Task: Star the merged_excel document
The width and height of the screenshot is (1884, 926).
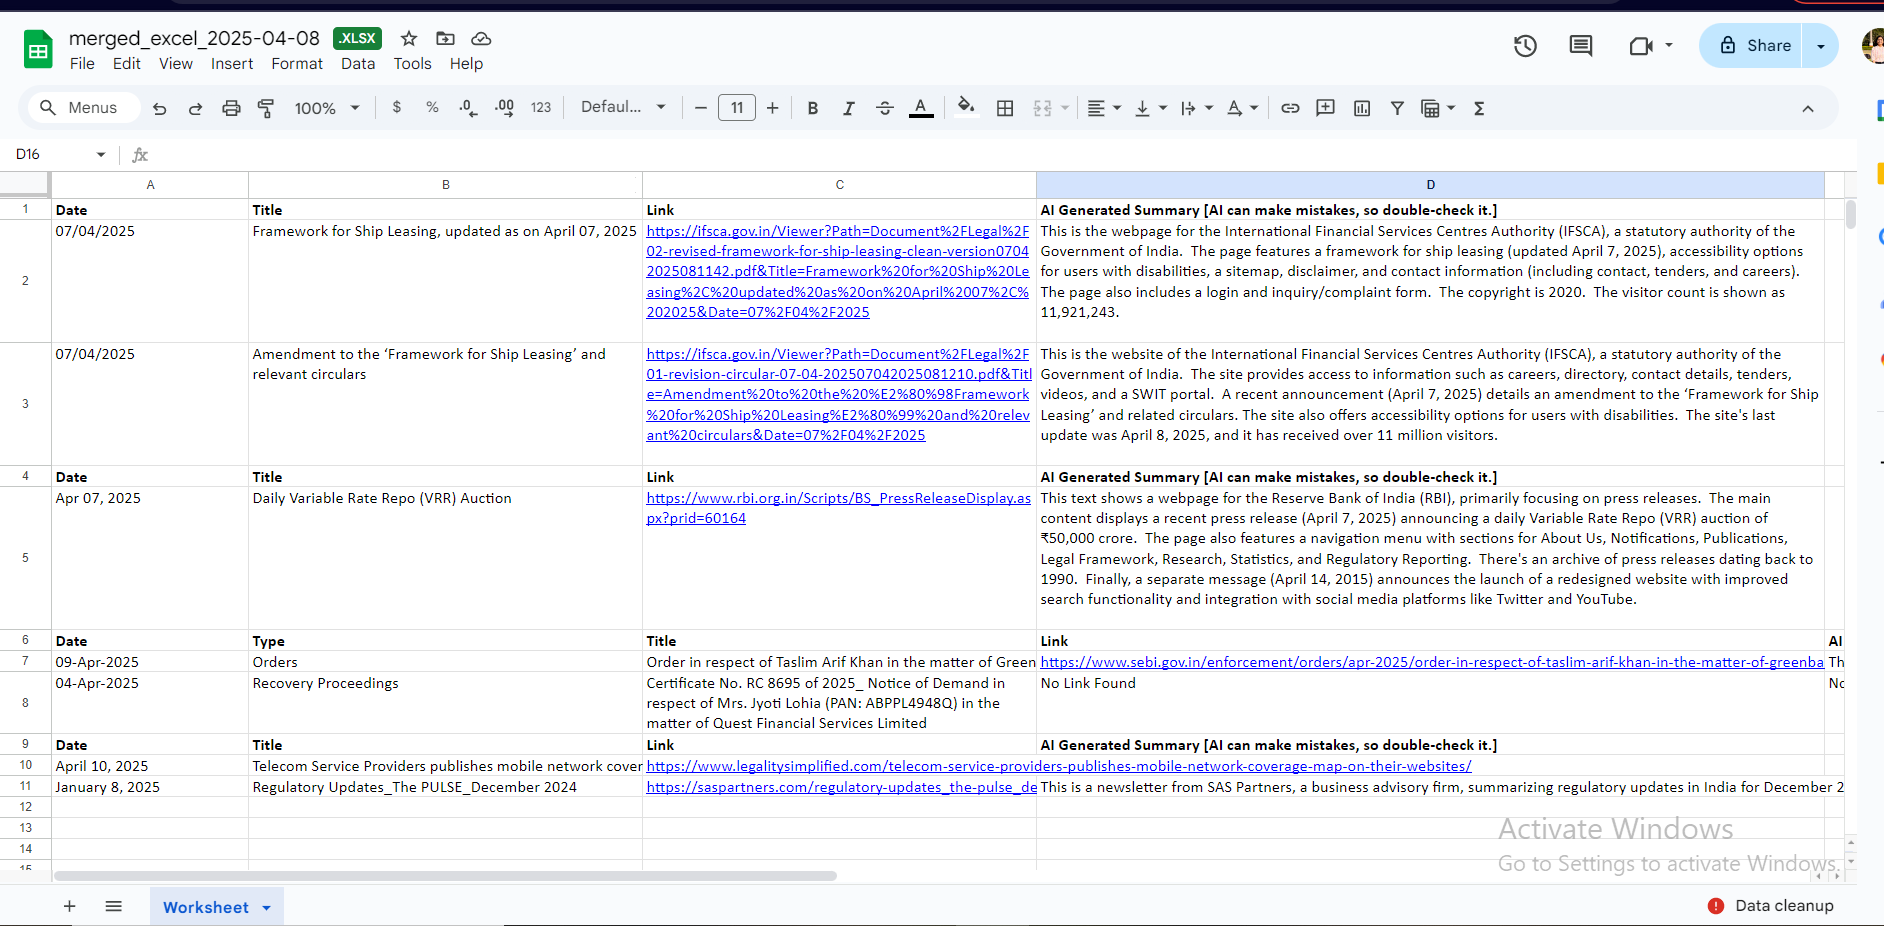Action: coord(409,38)
